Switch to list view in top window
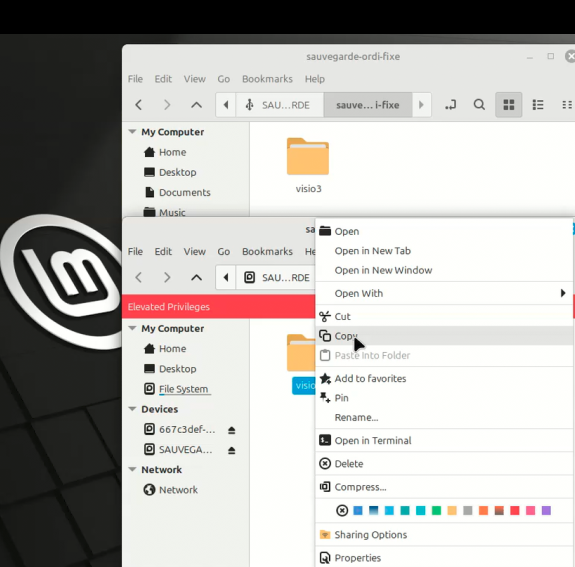 point(538,105)
